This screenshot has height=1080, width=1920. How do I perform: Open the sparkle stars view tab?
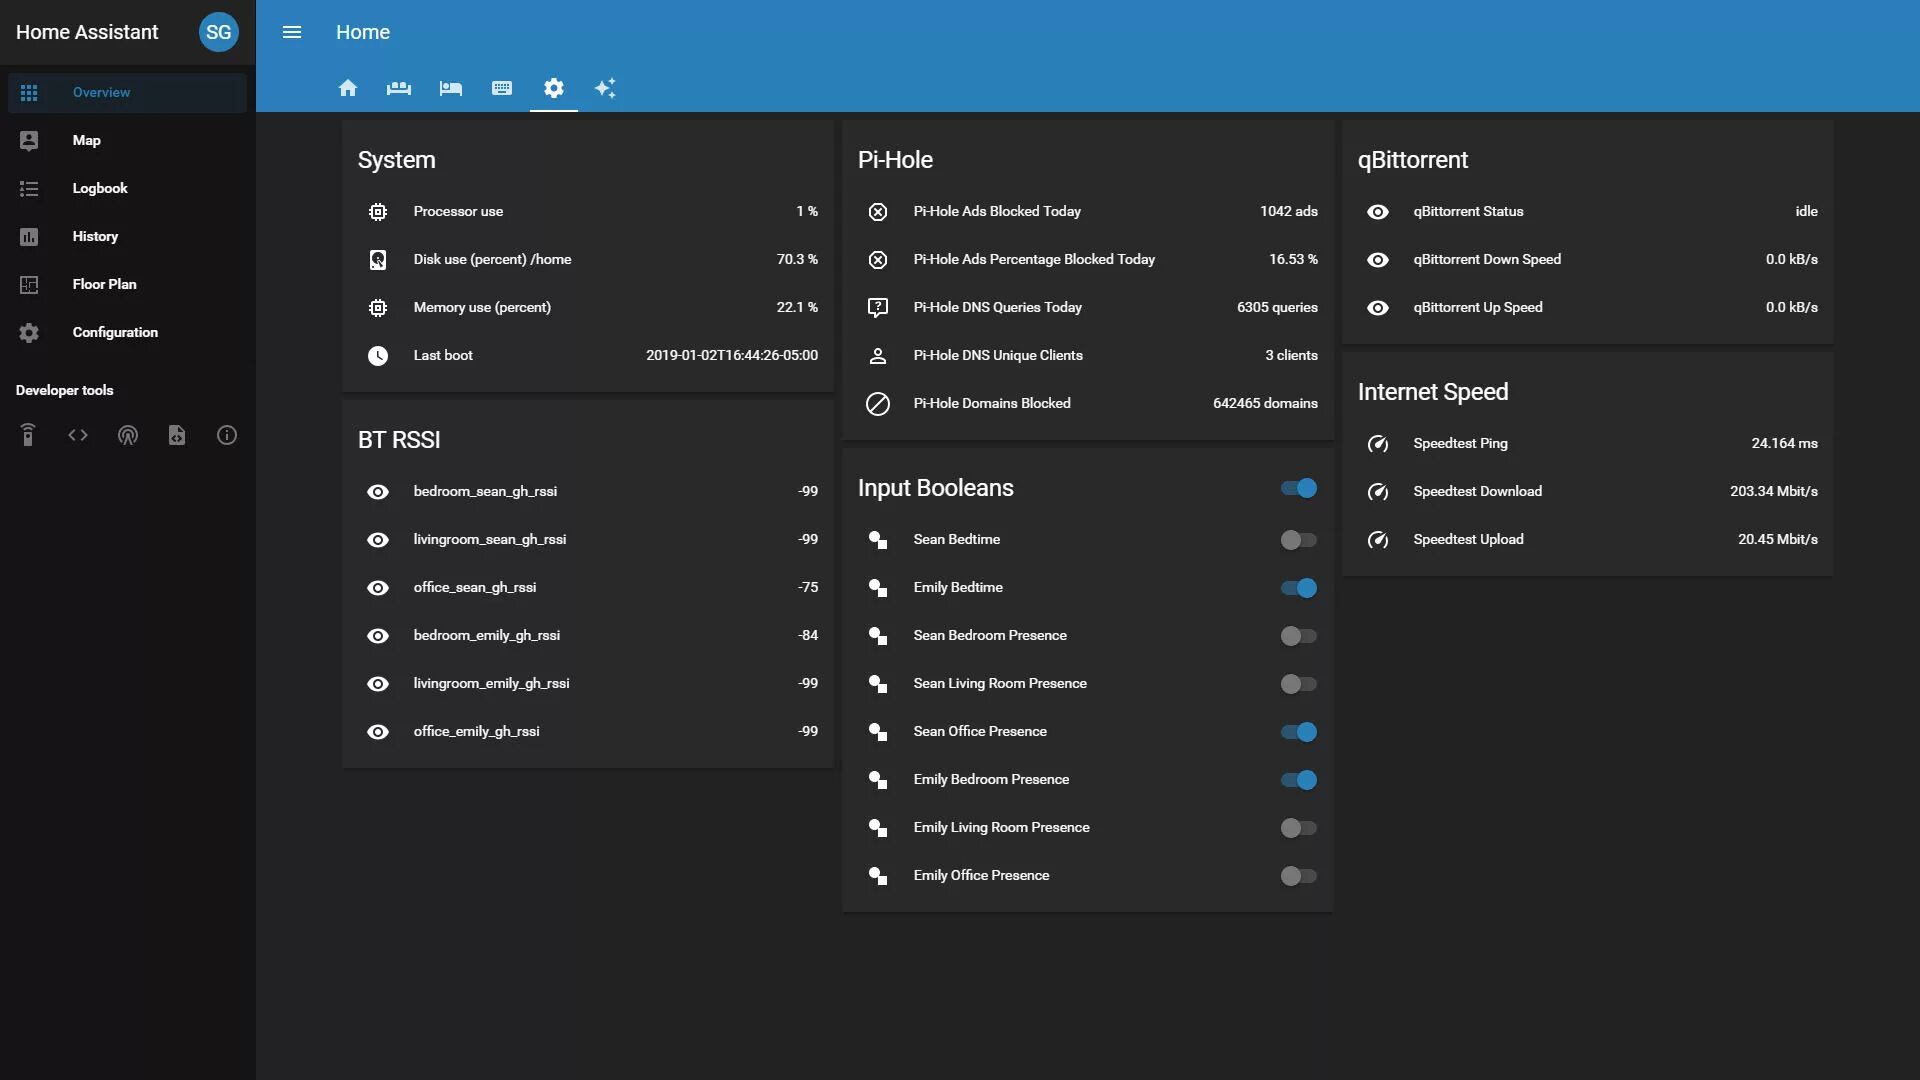[x=605, y=88]
